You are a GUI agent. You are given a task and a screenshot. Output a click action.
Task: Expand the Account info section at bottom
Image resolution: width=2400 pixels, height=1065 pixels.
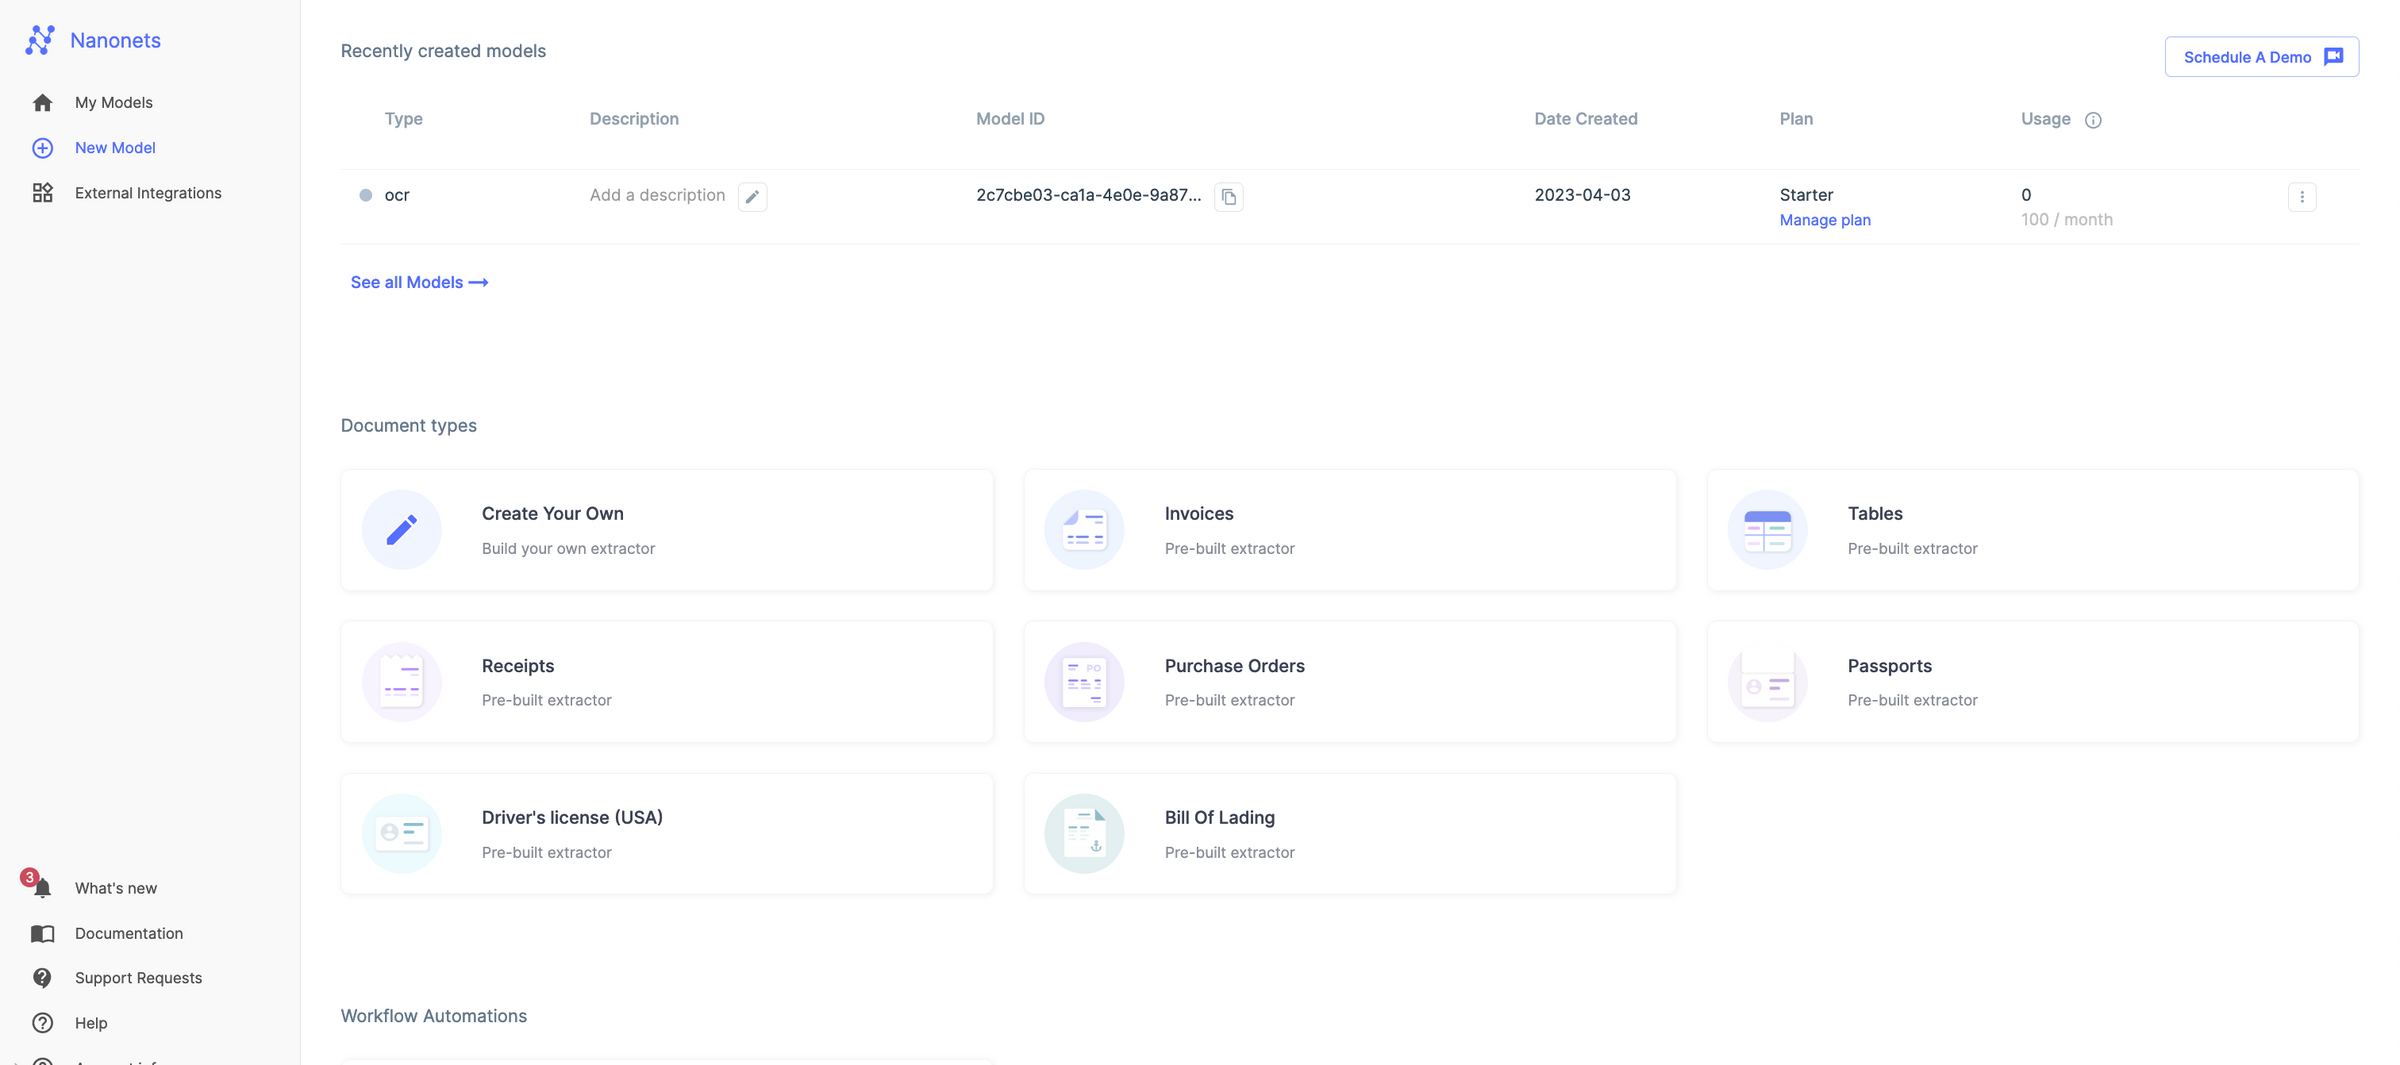[41, 1061]
